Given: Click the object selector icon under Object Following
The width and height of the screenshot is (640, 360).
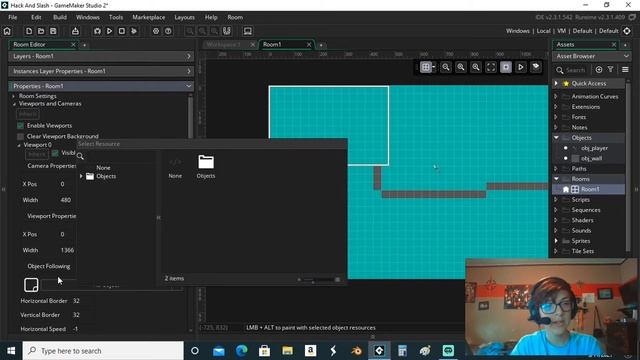Looking at the screenshot, I should (31, 284).
